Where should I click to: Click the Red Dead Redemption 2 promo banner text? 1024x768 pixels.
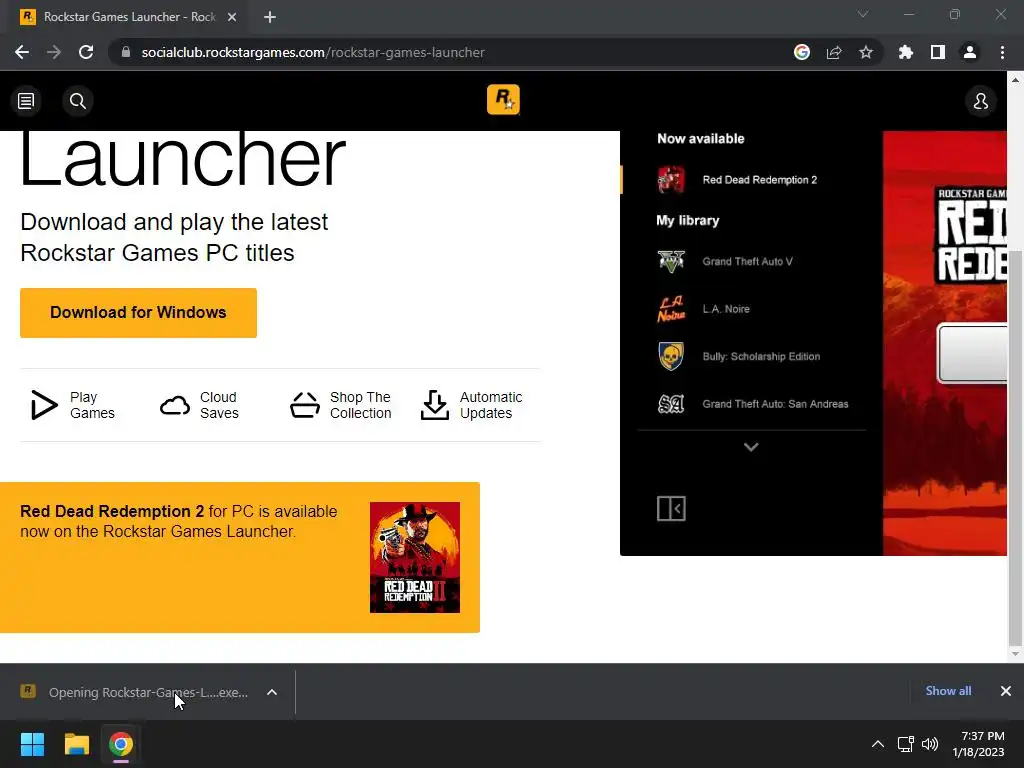click(x=178, y=521)
